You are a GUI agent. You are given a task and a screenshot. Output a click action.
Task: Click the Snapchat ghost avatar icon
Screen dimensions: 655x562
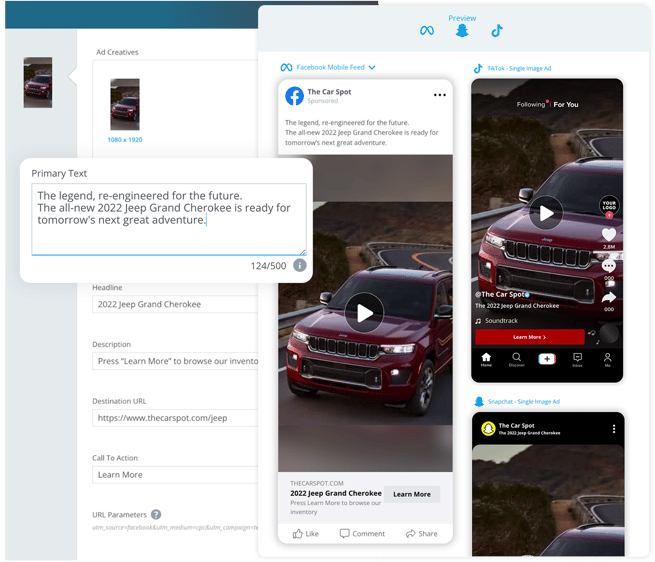click(x=488, y=429)
